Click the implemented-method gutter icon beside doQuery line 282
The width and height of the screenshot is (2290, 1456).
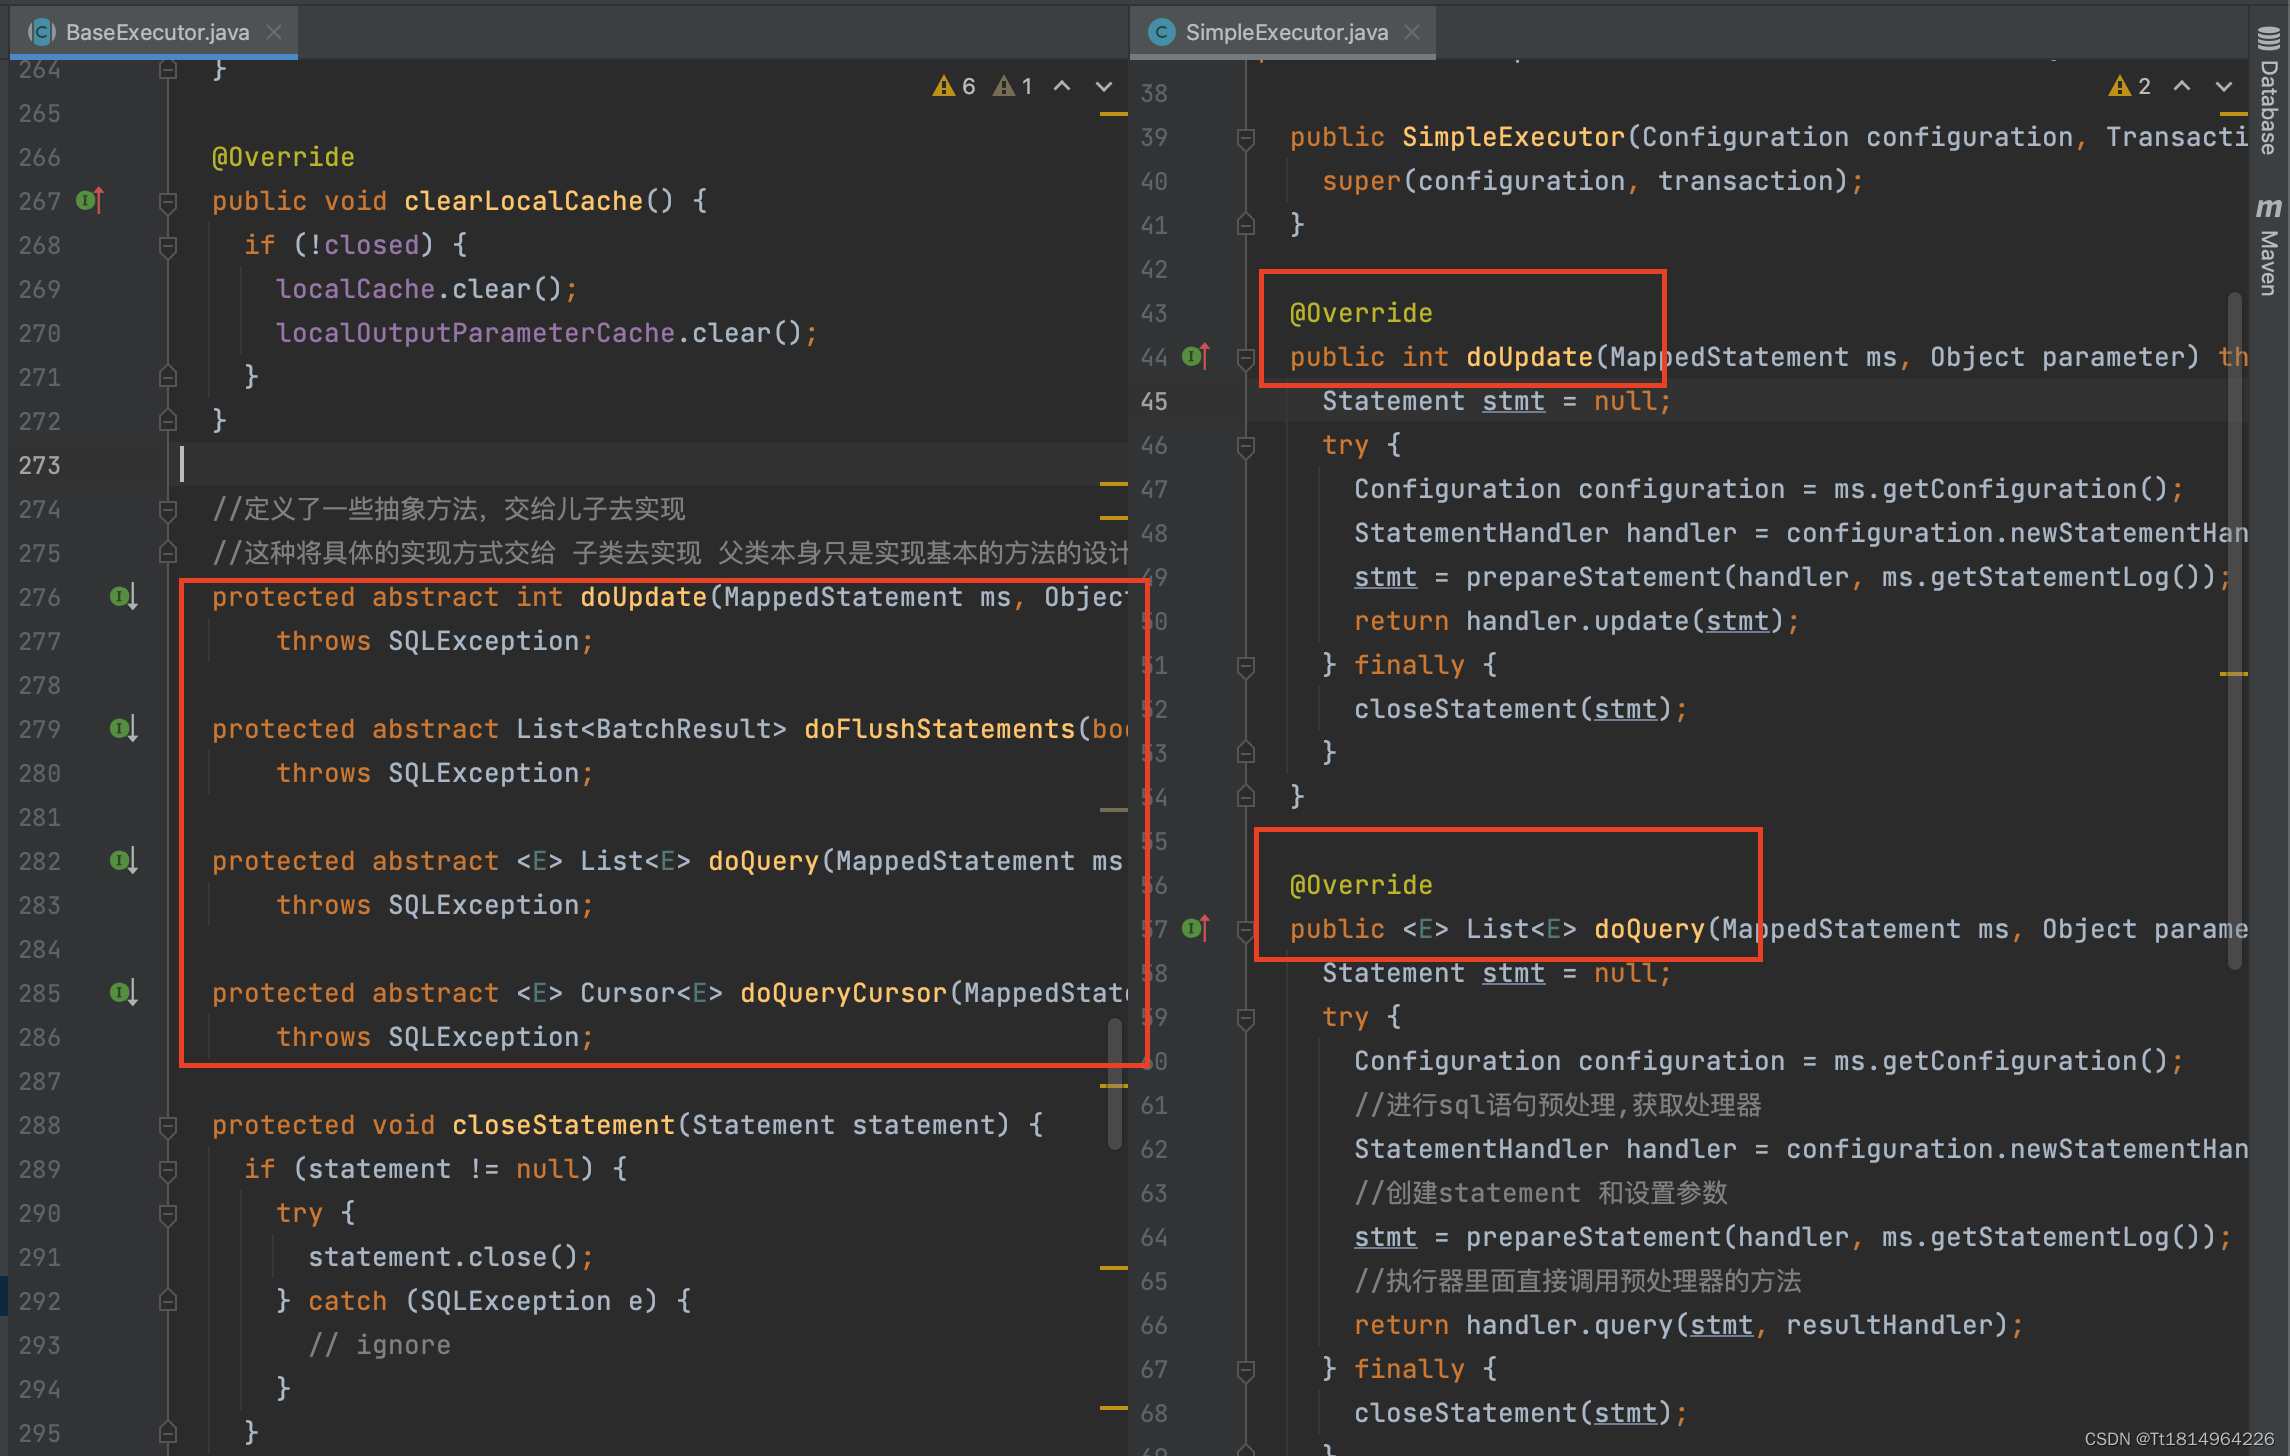pos(123,861)
